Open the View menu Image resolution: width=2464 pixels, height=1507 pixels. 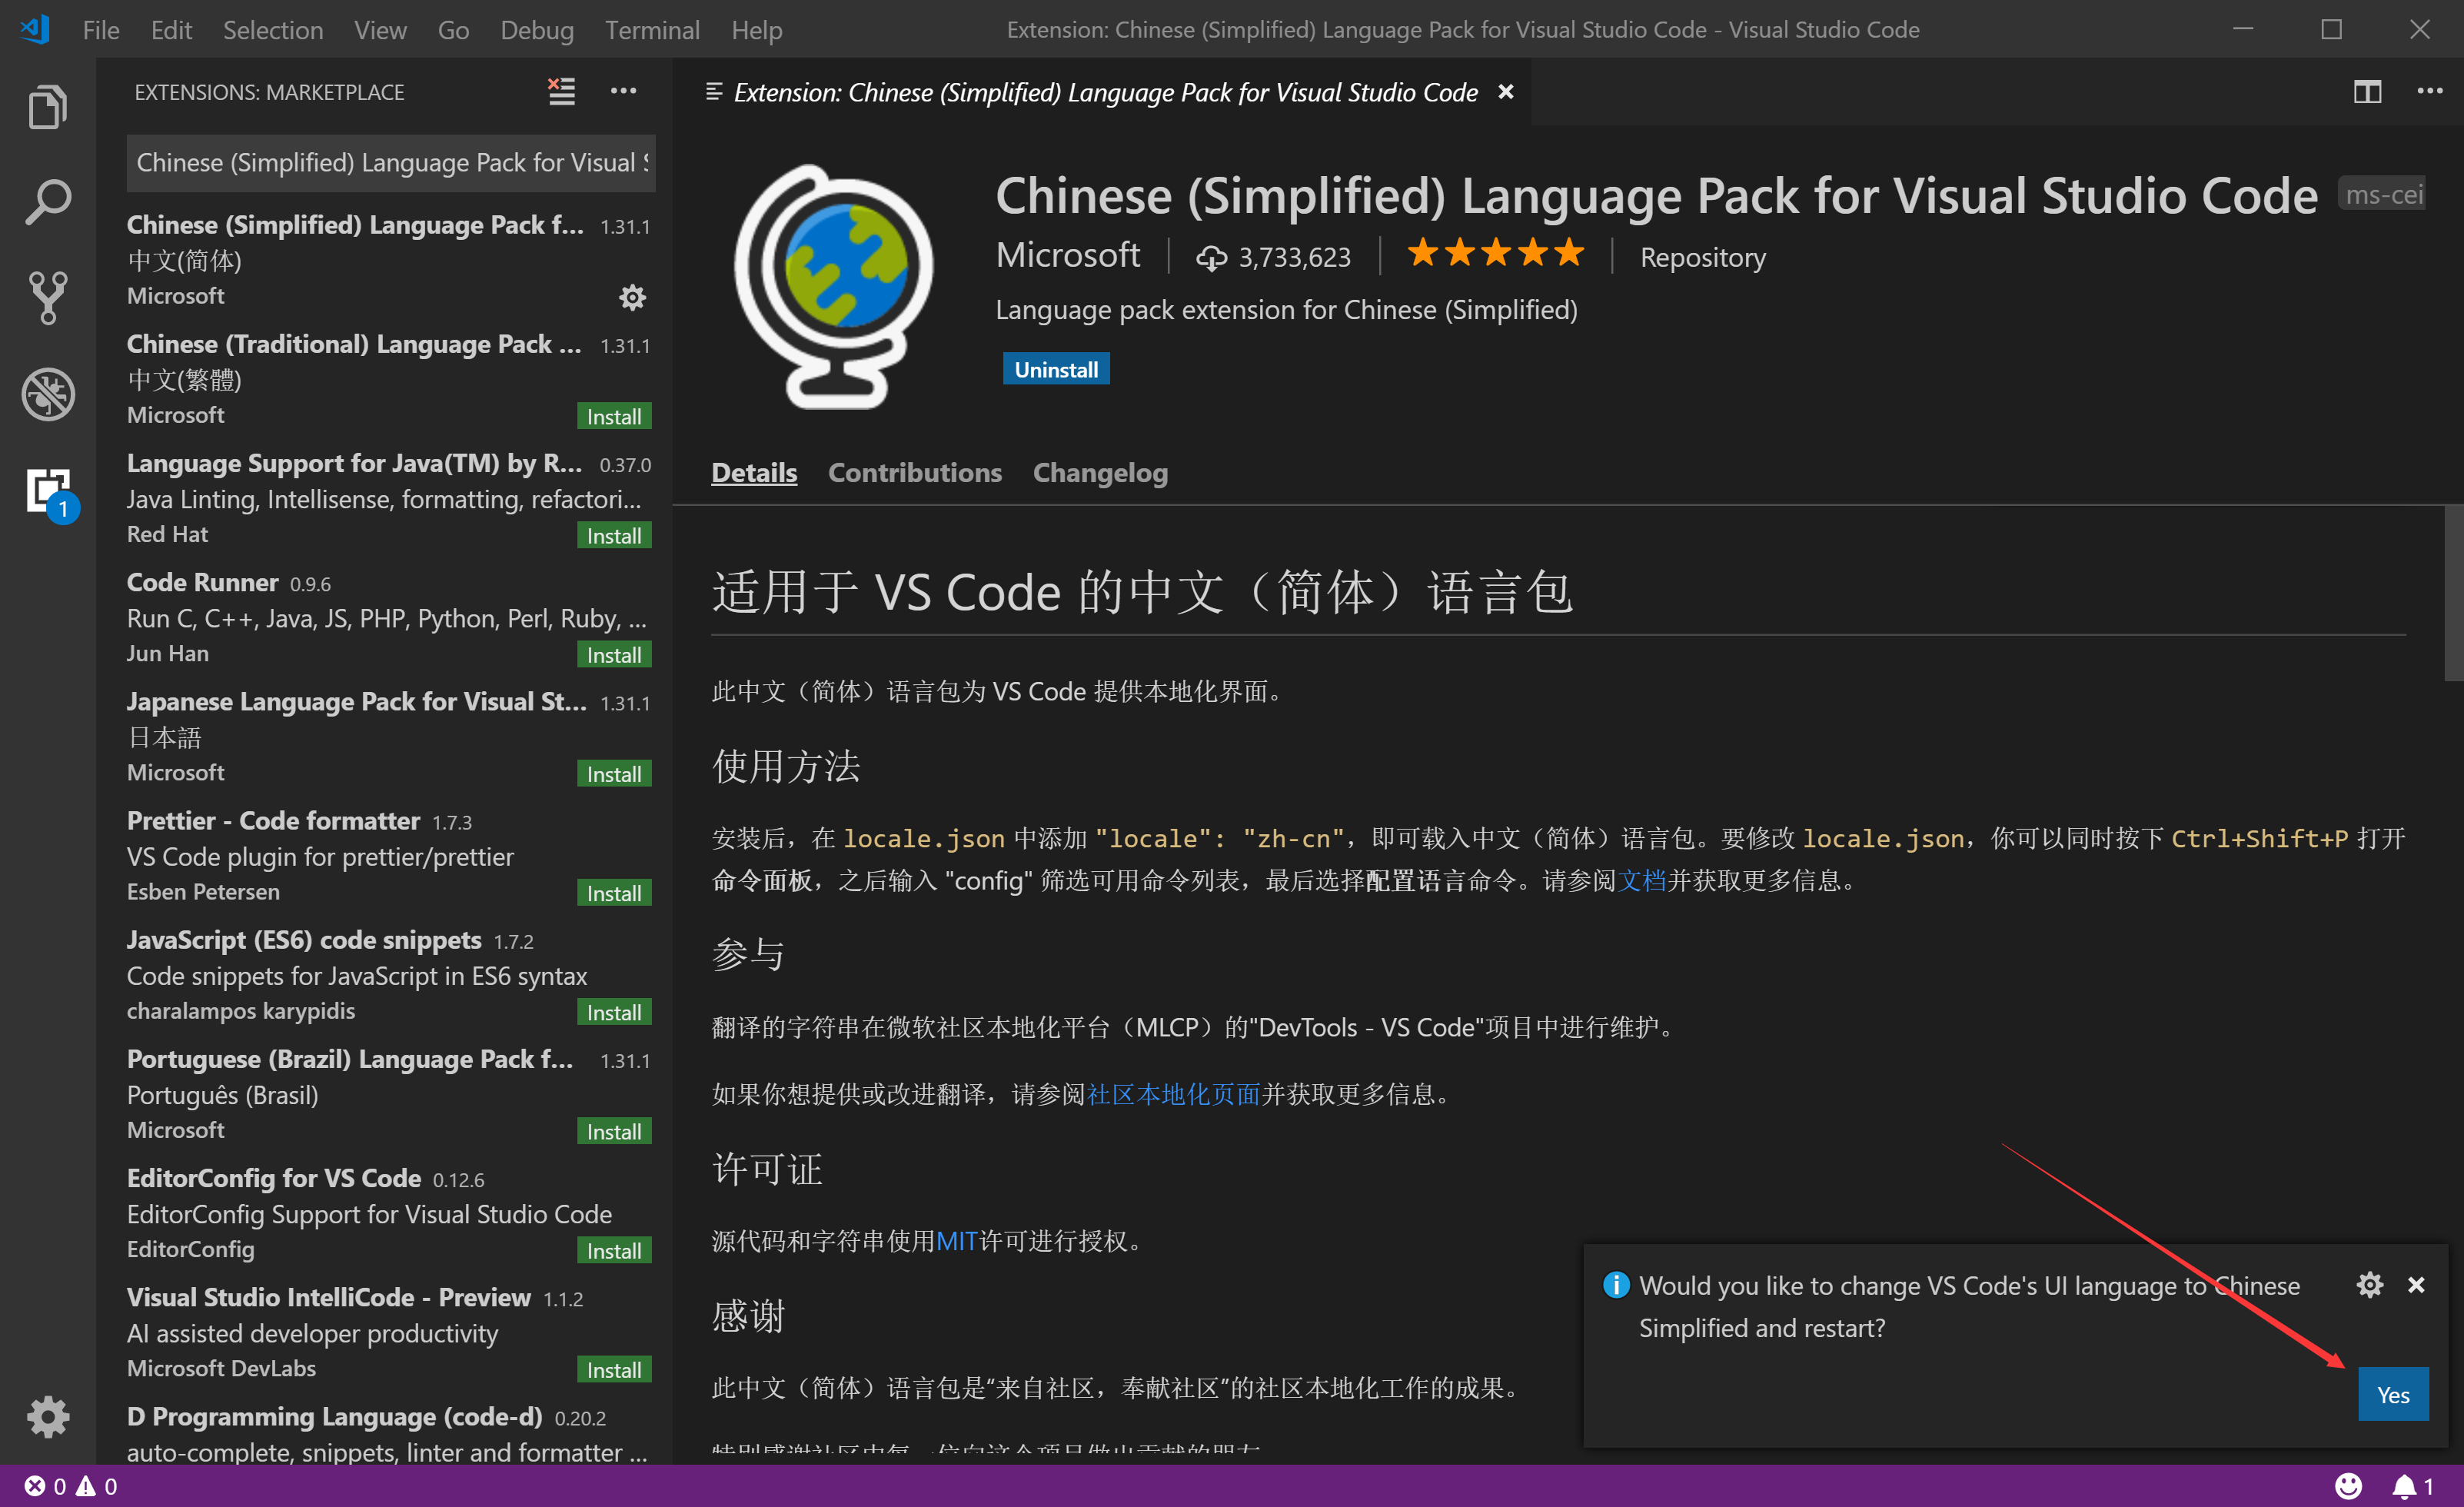coord(380,30)
